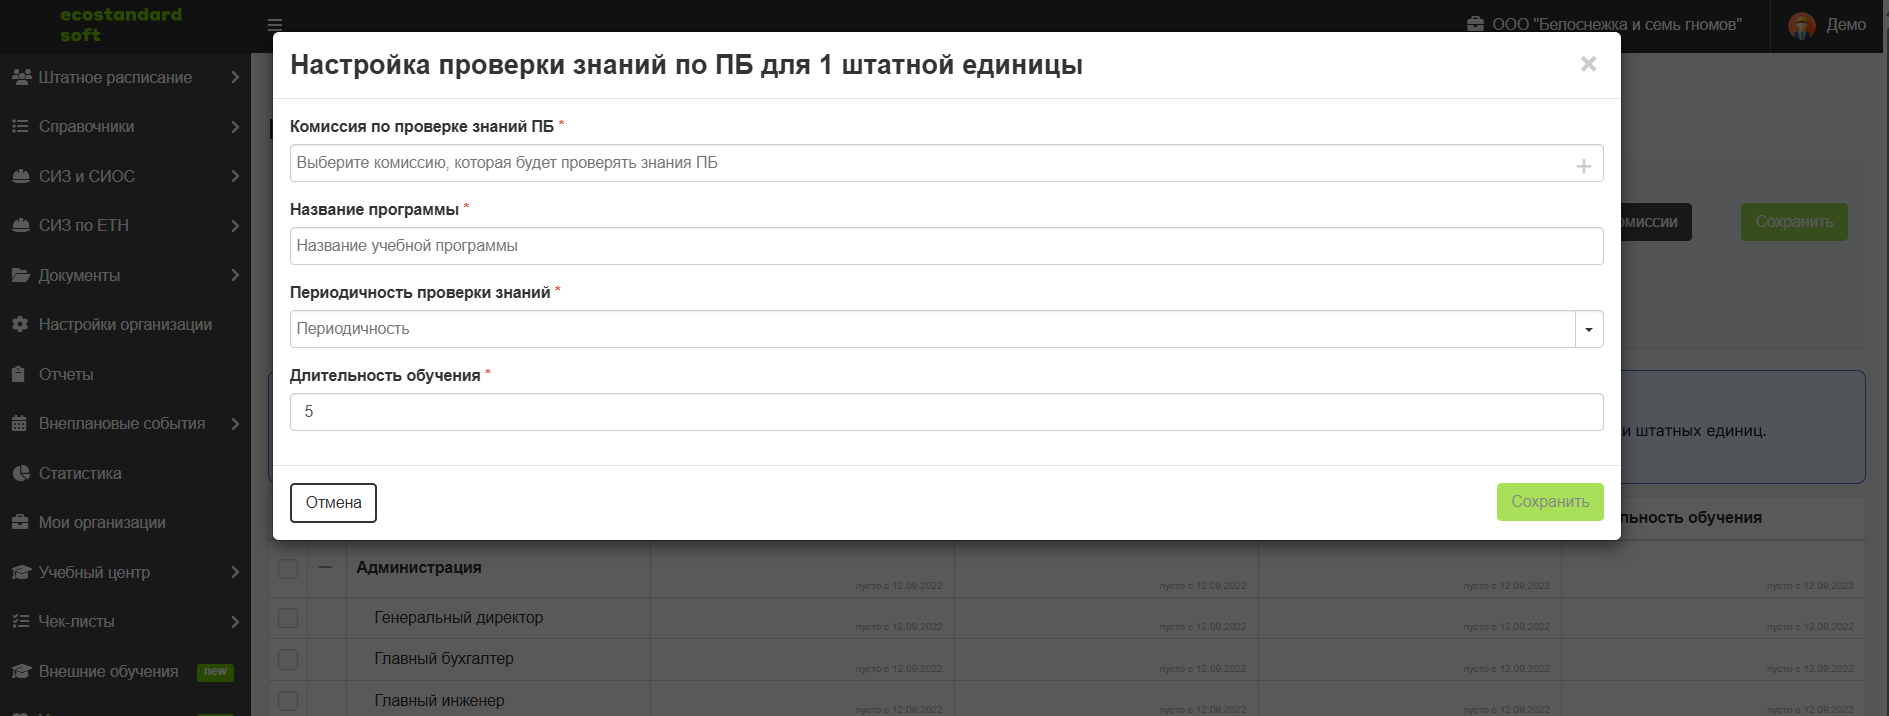
Task: Expand СИЗ и СИОС menu chevron
Action: tap(235, 176)
